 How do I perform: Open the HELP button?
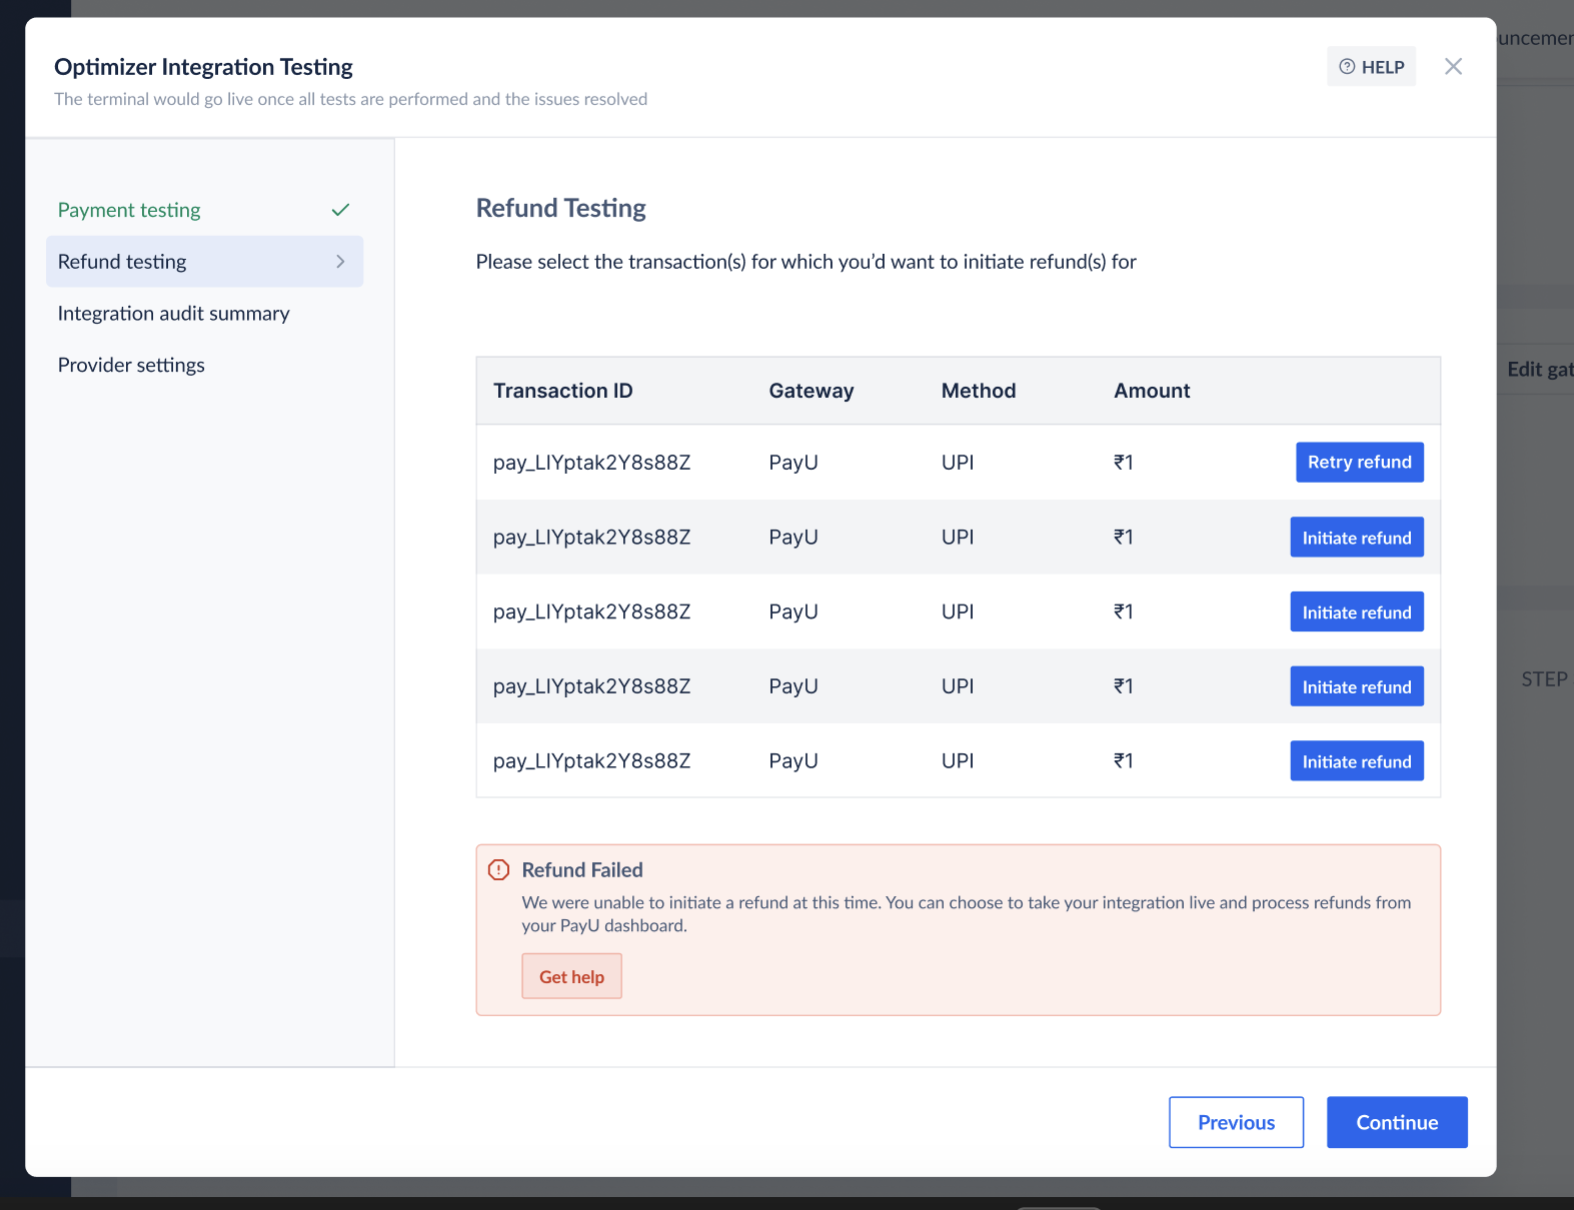click(1371, 67)
